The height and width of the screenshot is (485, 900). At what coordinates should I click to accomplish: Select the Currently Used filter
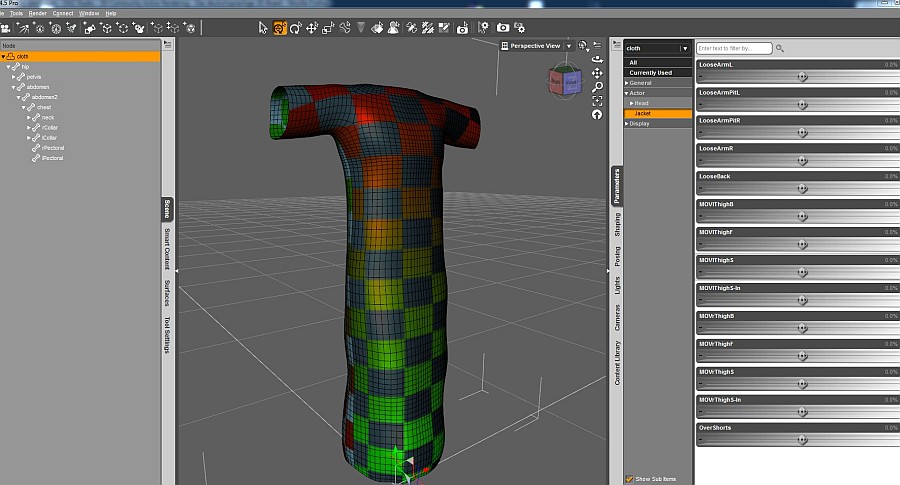pyautogui.click(x=658, y=73)
